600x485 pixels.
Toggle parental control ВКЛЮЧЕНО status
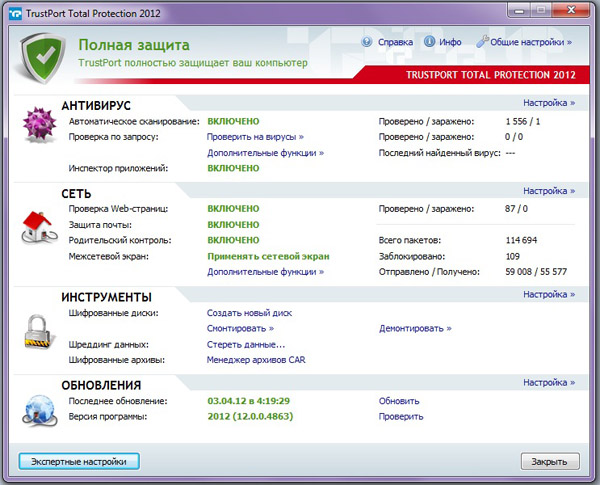232,240
